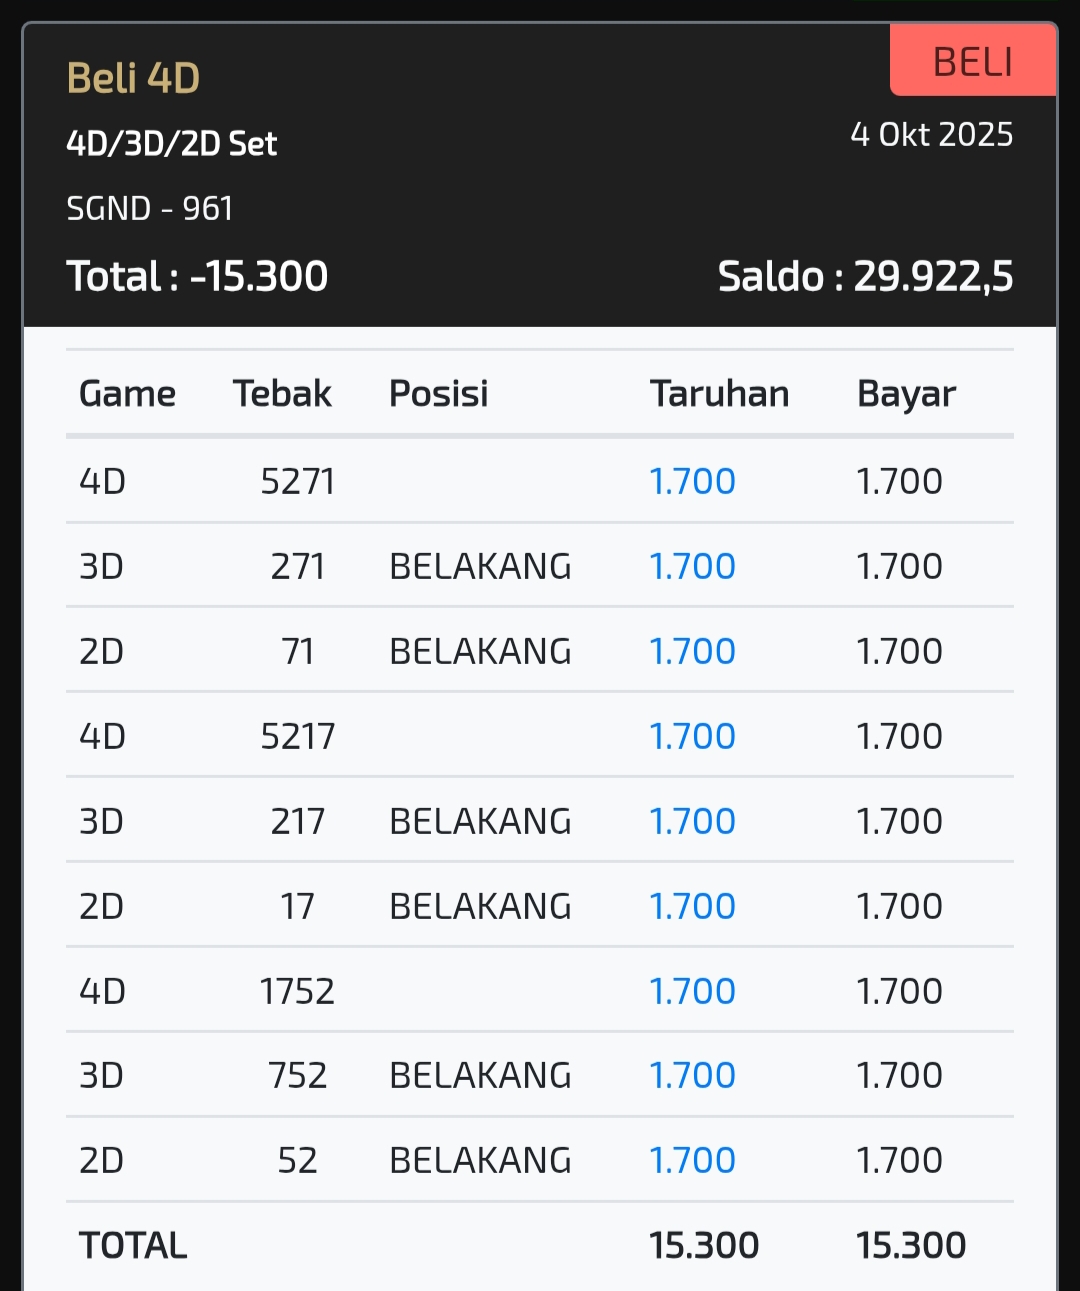
Task: Click the TOTAL row label
Action: (133, 1245)
